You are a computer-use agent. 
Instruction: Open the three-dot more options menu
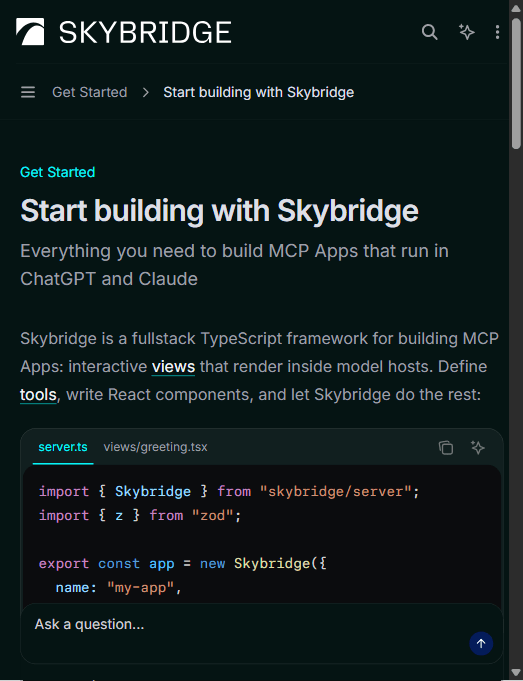tap(497, 32)
